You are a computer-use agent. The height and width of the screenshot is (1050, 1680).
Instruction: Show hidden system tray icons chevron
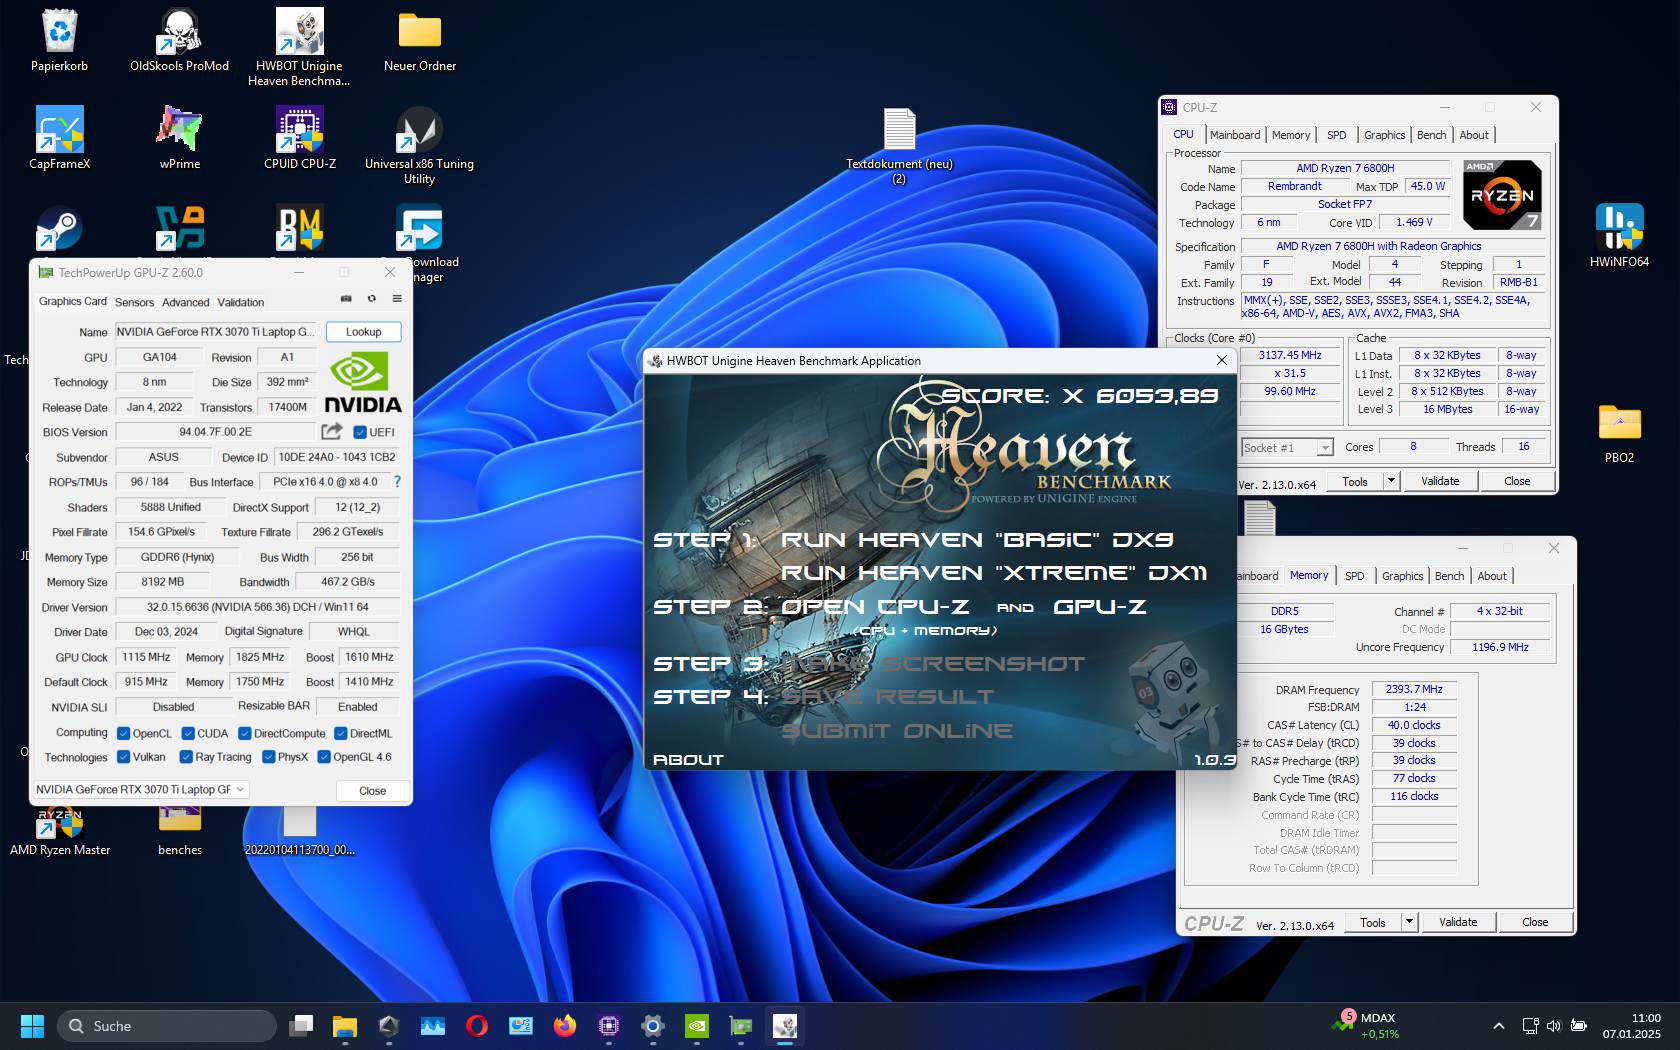[1498, 1026]
